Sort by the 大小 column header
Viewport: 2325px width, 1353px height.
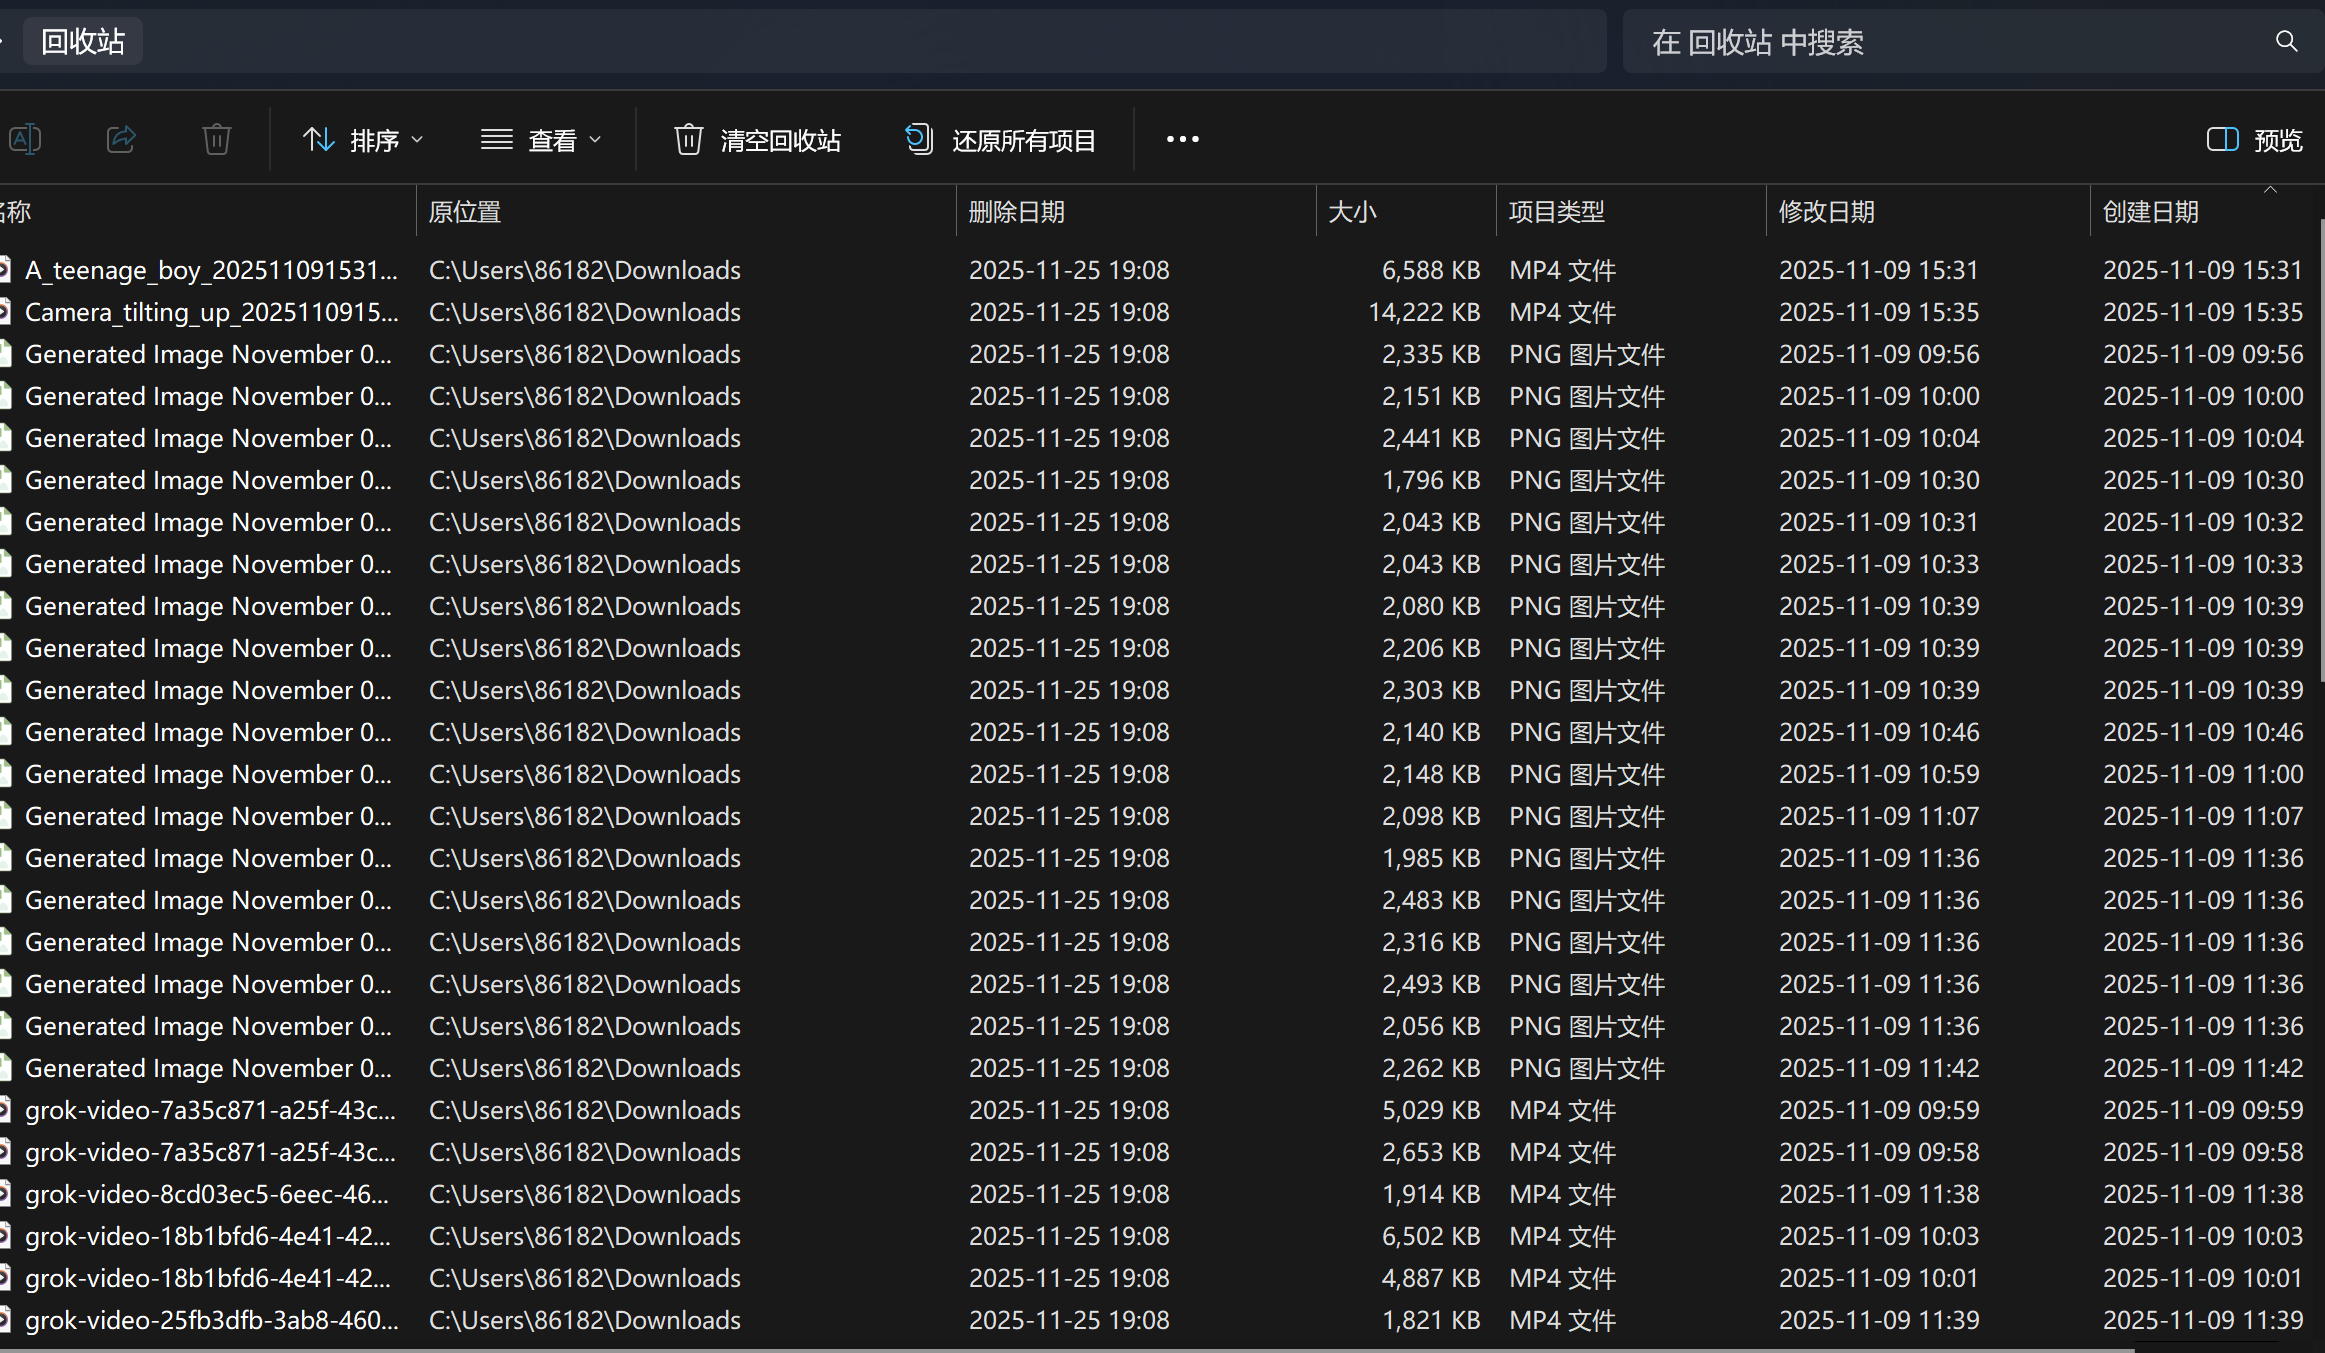point(1352,212)
